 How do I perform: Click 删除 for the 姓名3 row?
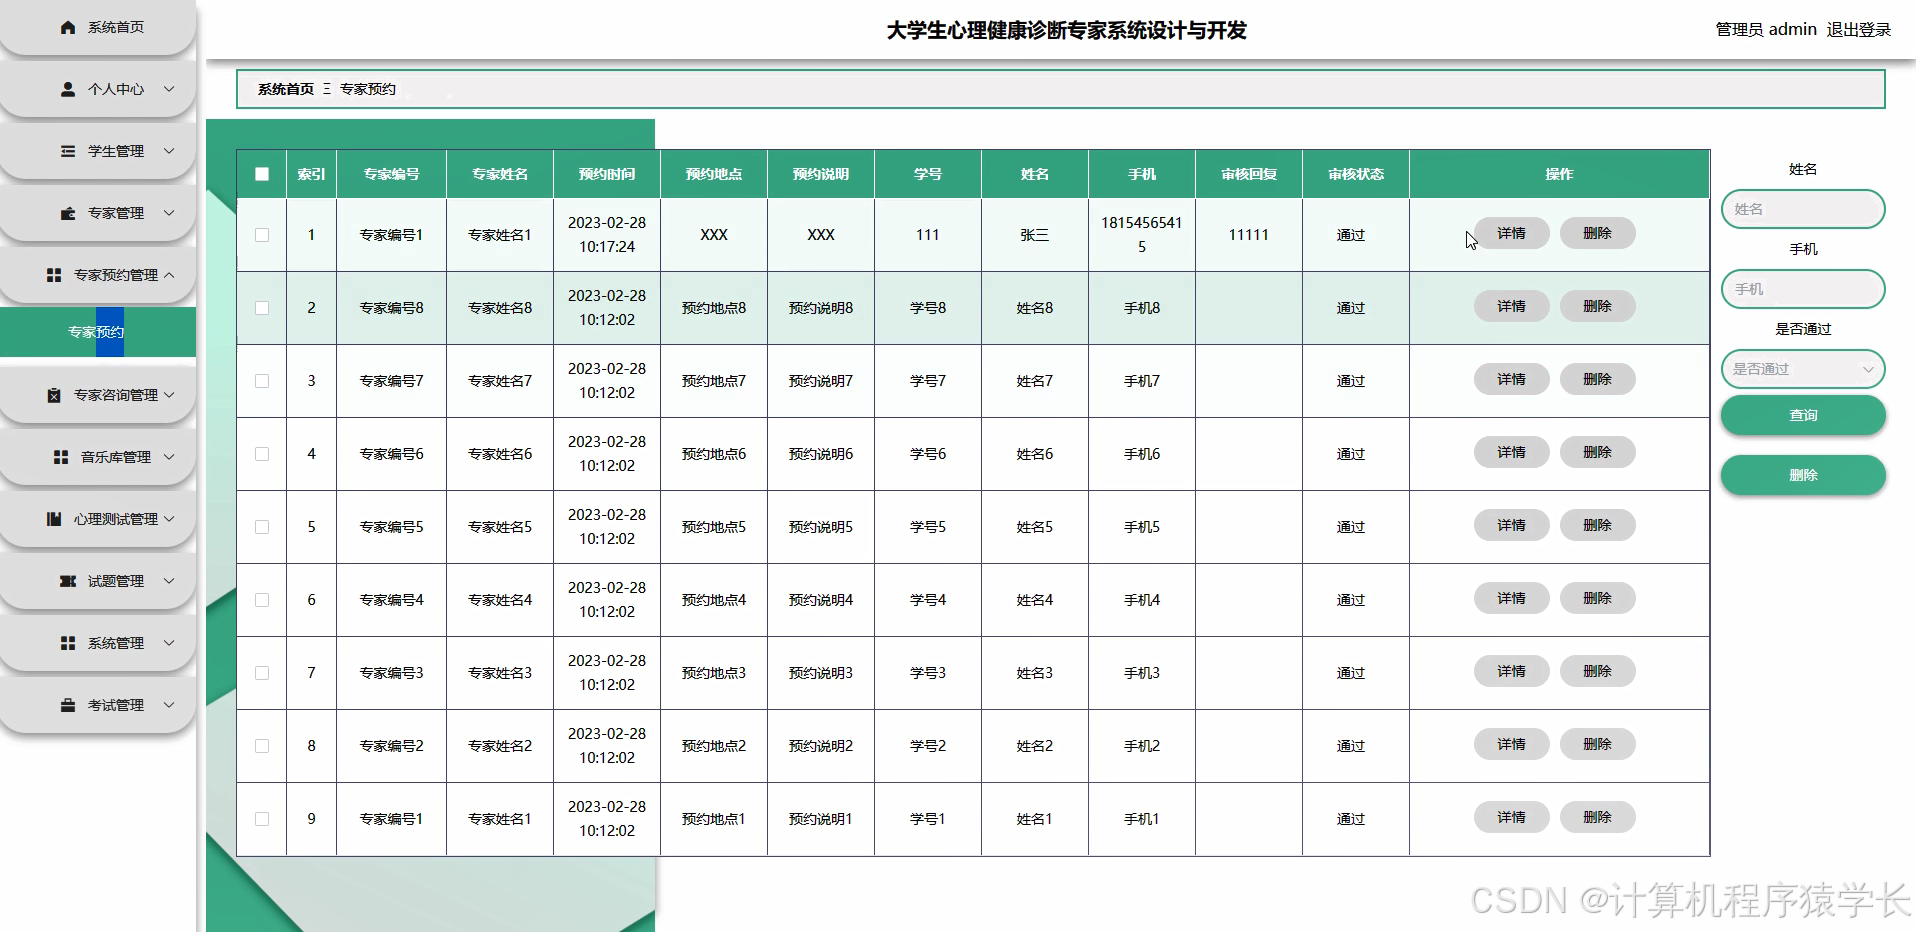pyautogui.click(x=1597, y=671)
